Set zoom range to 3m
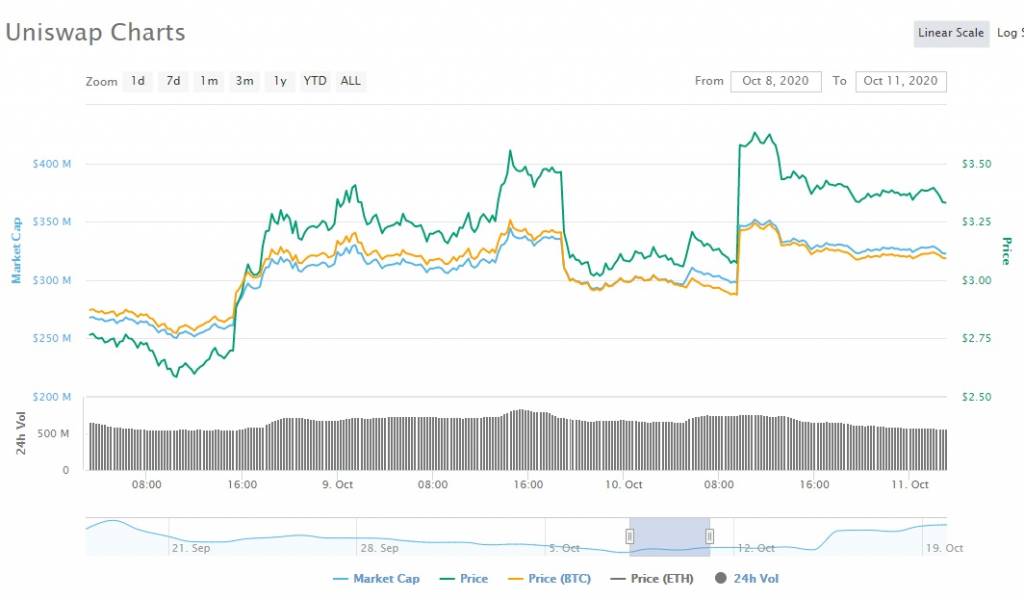The width and height of the screenshot is (1024, 600). [244, 81]
